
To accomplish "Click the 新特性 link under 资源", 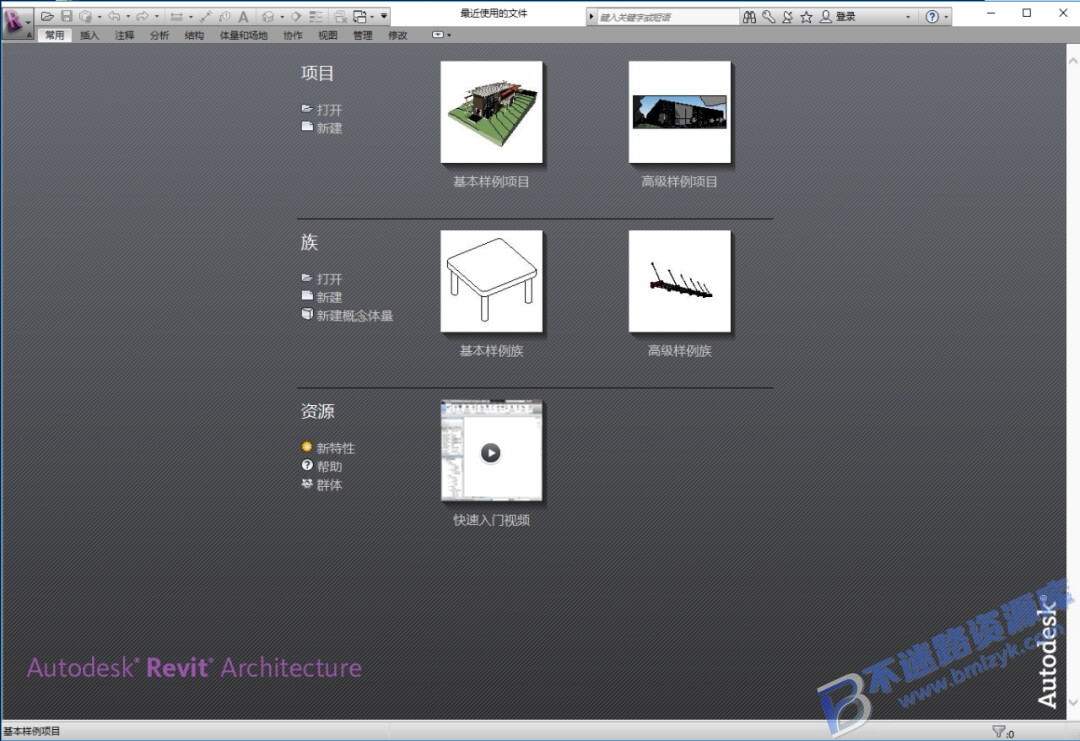I will (335, 448).
